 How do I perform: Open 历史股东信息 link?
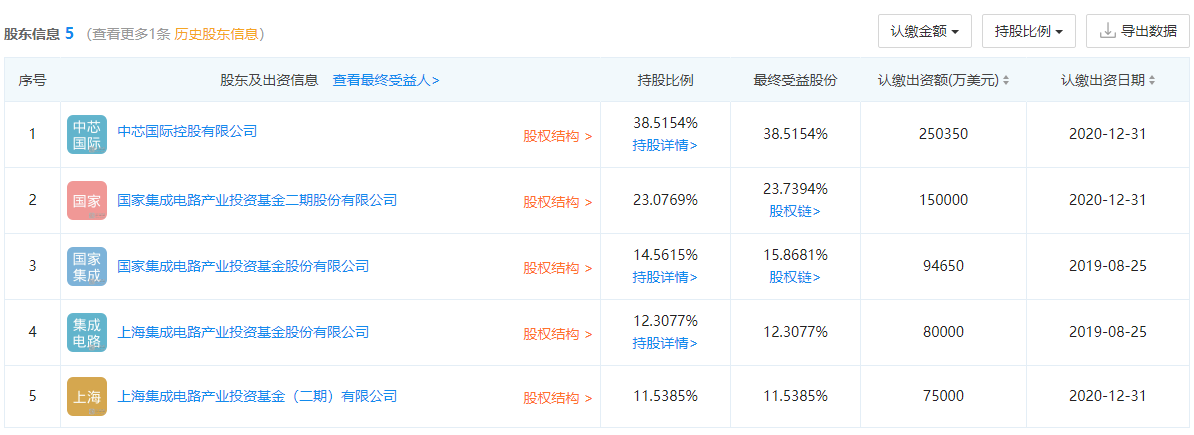click(x=216, y=33)
